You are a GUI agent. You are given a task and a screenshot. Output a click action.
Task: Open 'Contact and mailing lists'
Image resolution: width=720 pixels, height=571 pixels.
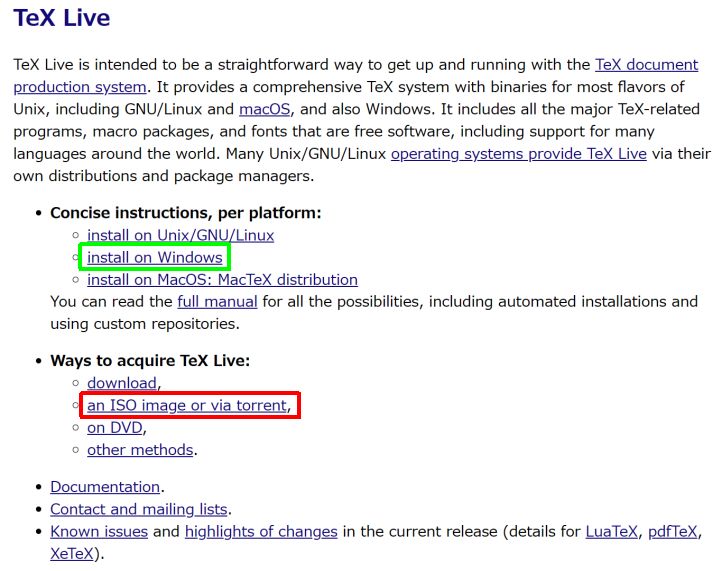coord(139,509)
